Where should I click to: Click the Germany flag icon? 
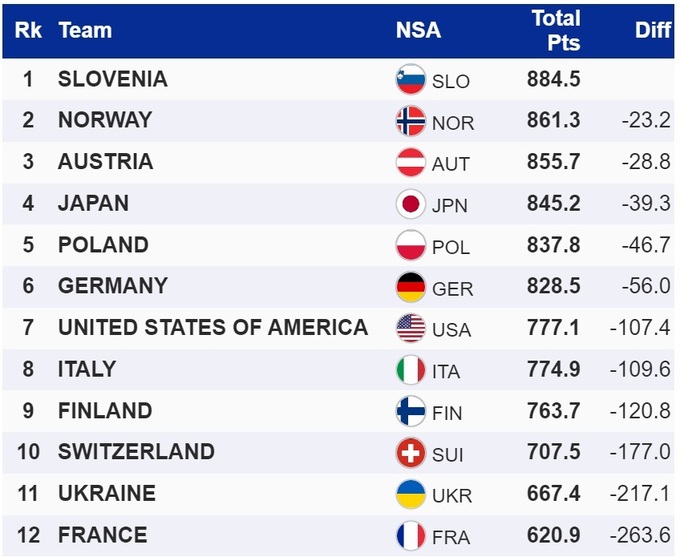(x=411, y=287)
